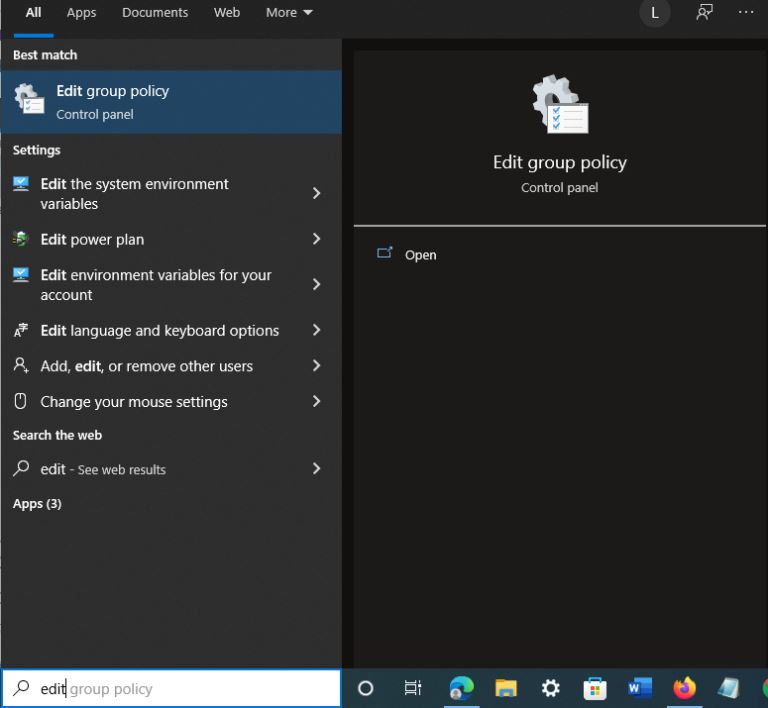The image size is (768, 708).
Task: Switch to the Apps tab
Action: click(81, 13)
